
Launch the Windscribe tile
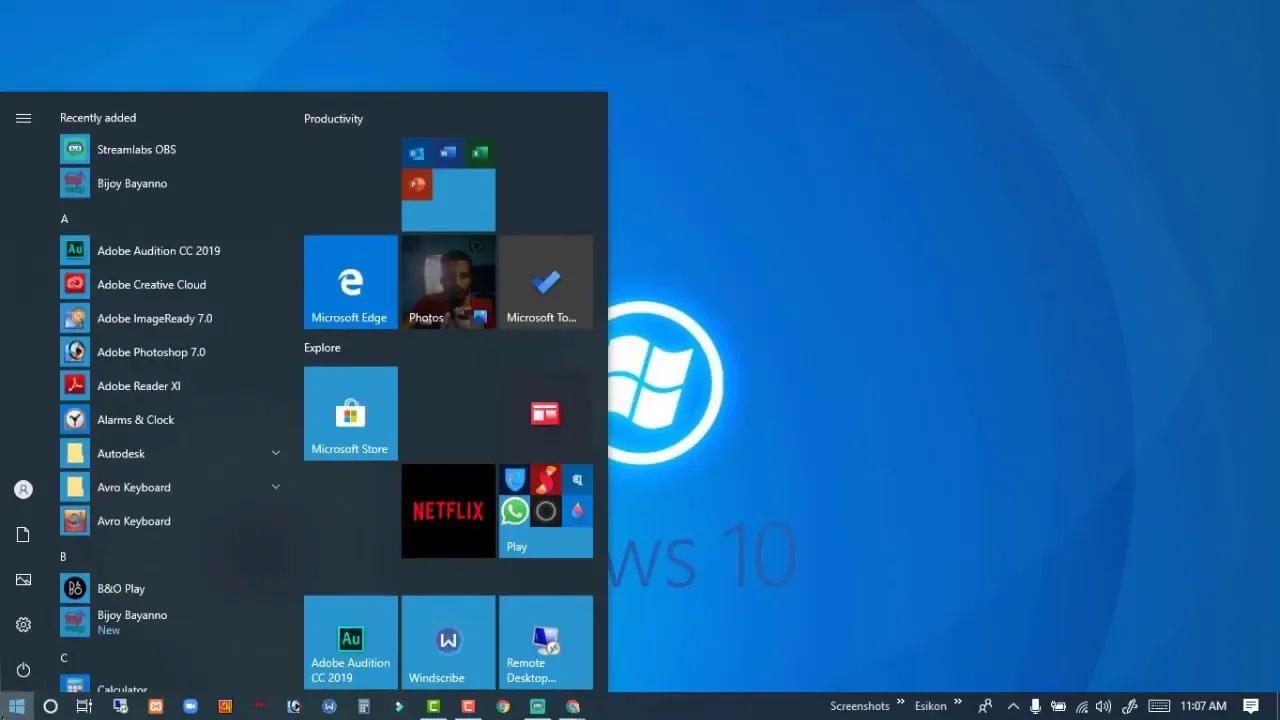(x=447, y=641)
